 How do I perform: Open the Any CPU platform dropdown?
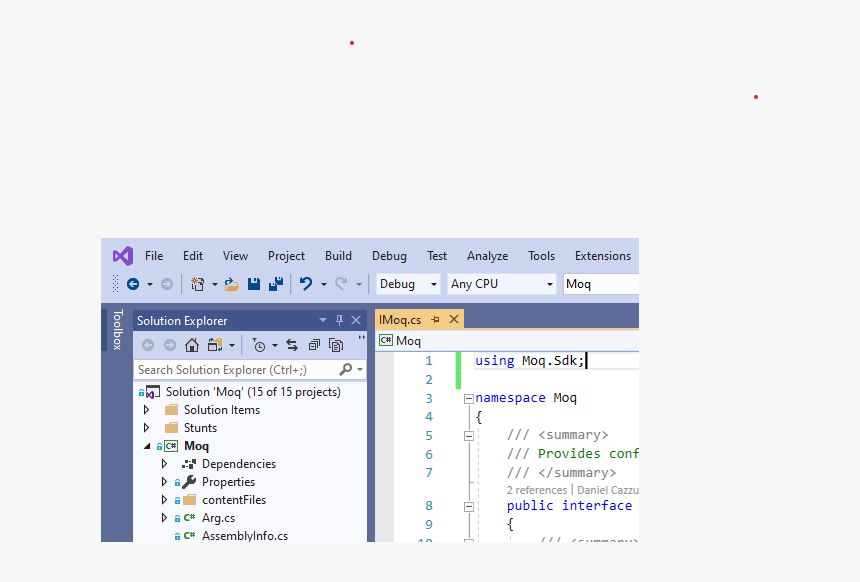pyautogui.click(x=501, y=284)
